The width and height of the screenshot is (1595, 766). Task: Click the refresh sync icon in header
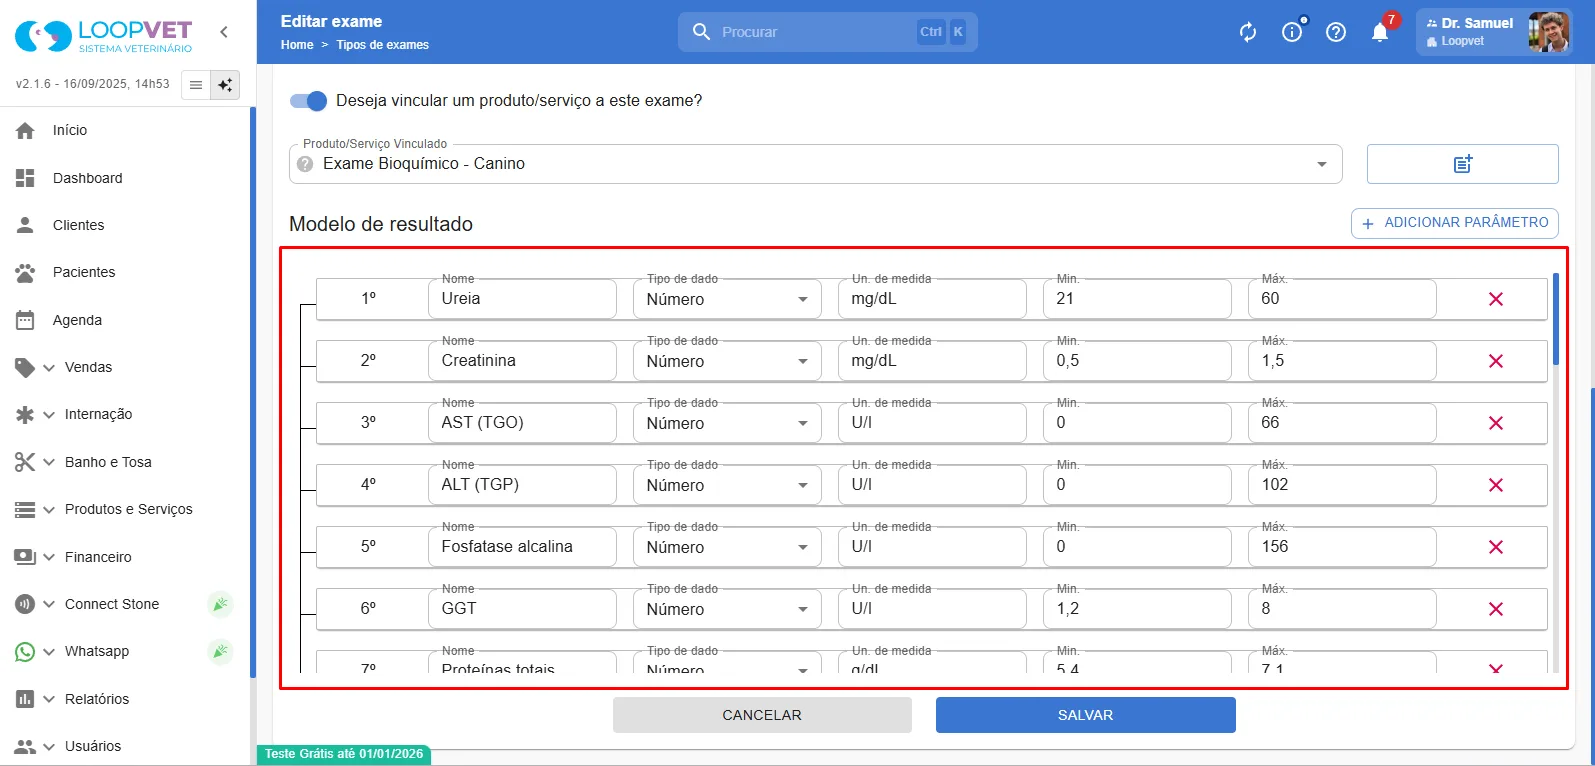pos(1248,32)
